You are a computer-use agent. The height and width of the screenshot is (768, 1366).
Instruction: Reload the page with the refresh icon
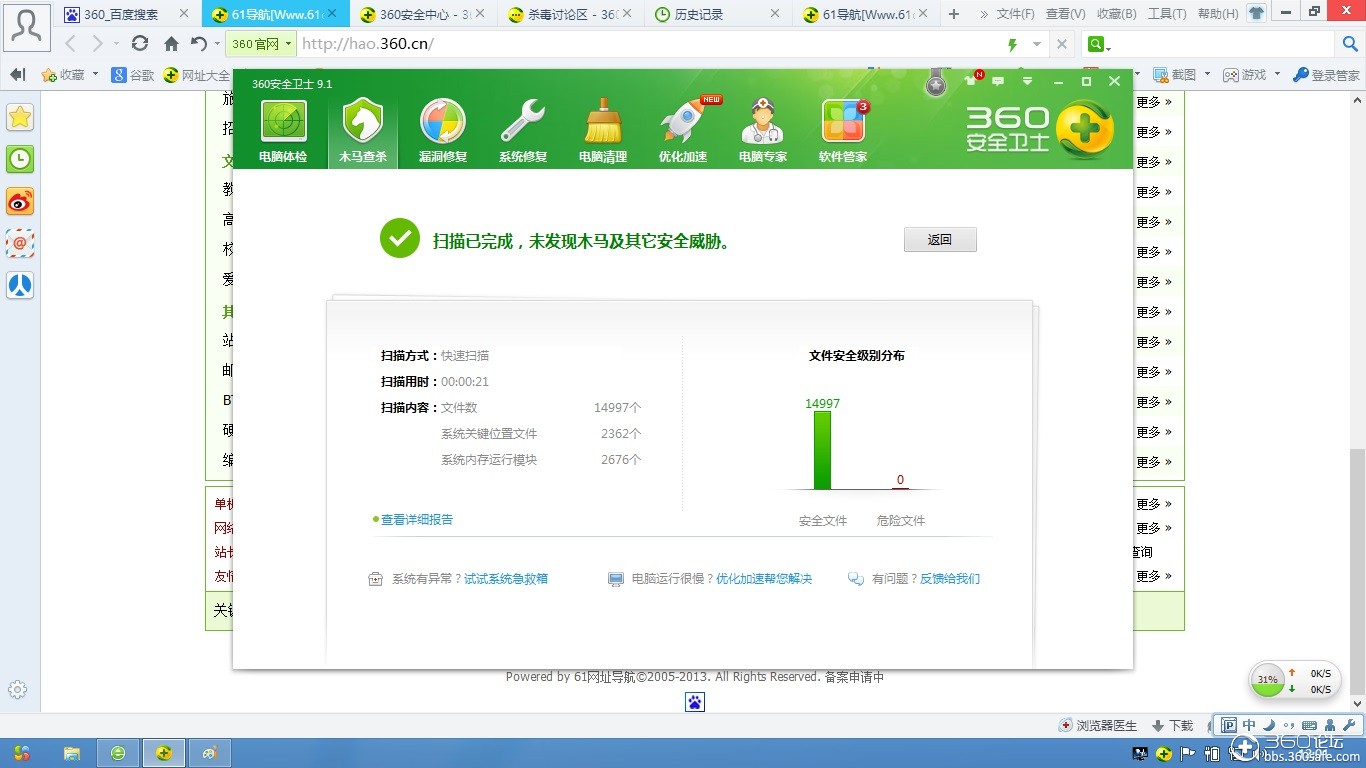[x=140, y=43]
